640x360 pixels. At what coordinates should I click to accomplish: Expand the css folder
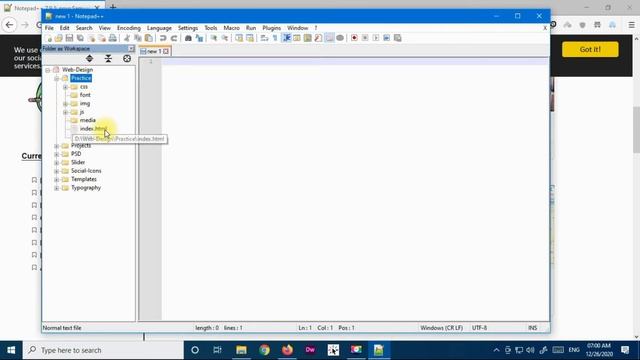(x=65, y=87)
